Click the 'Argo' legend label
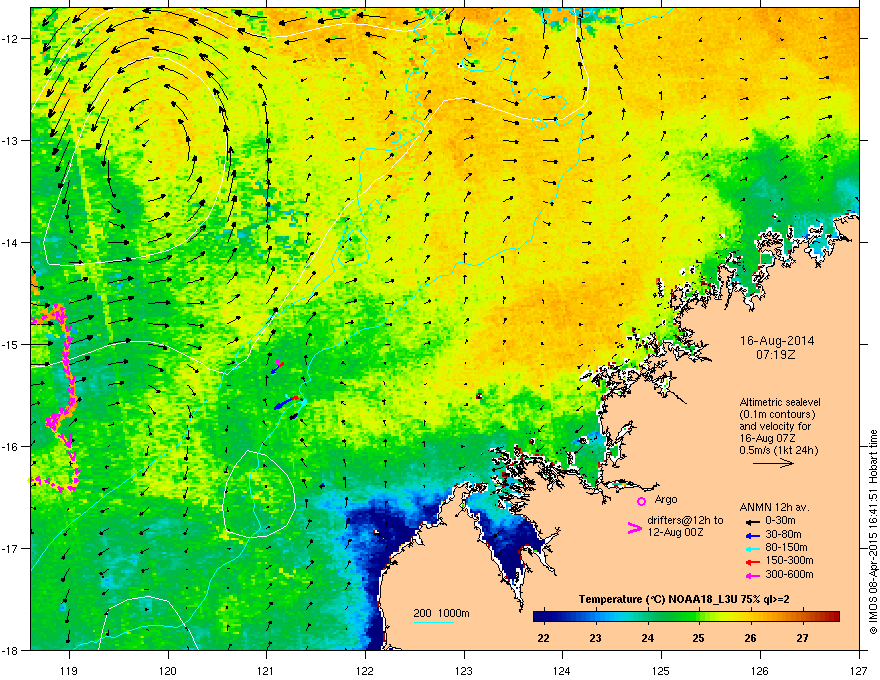Viewport: 880px width, 680px height. 666,499
